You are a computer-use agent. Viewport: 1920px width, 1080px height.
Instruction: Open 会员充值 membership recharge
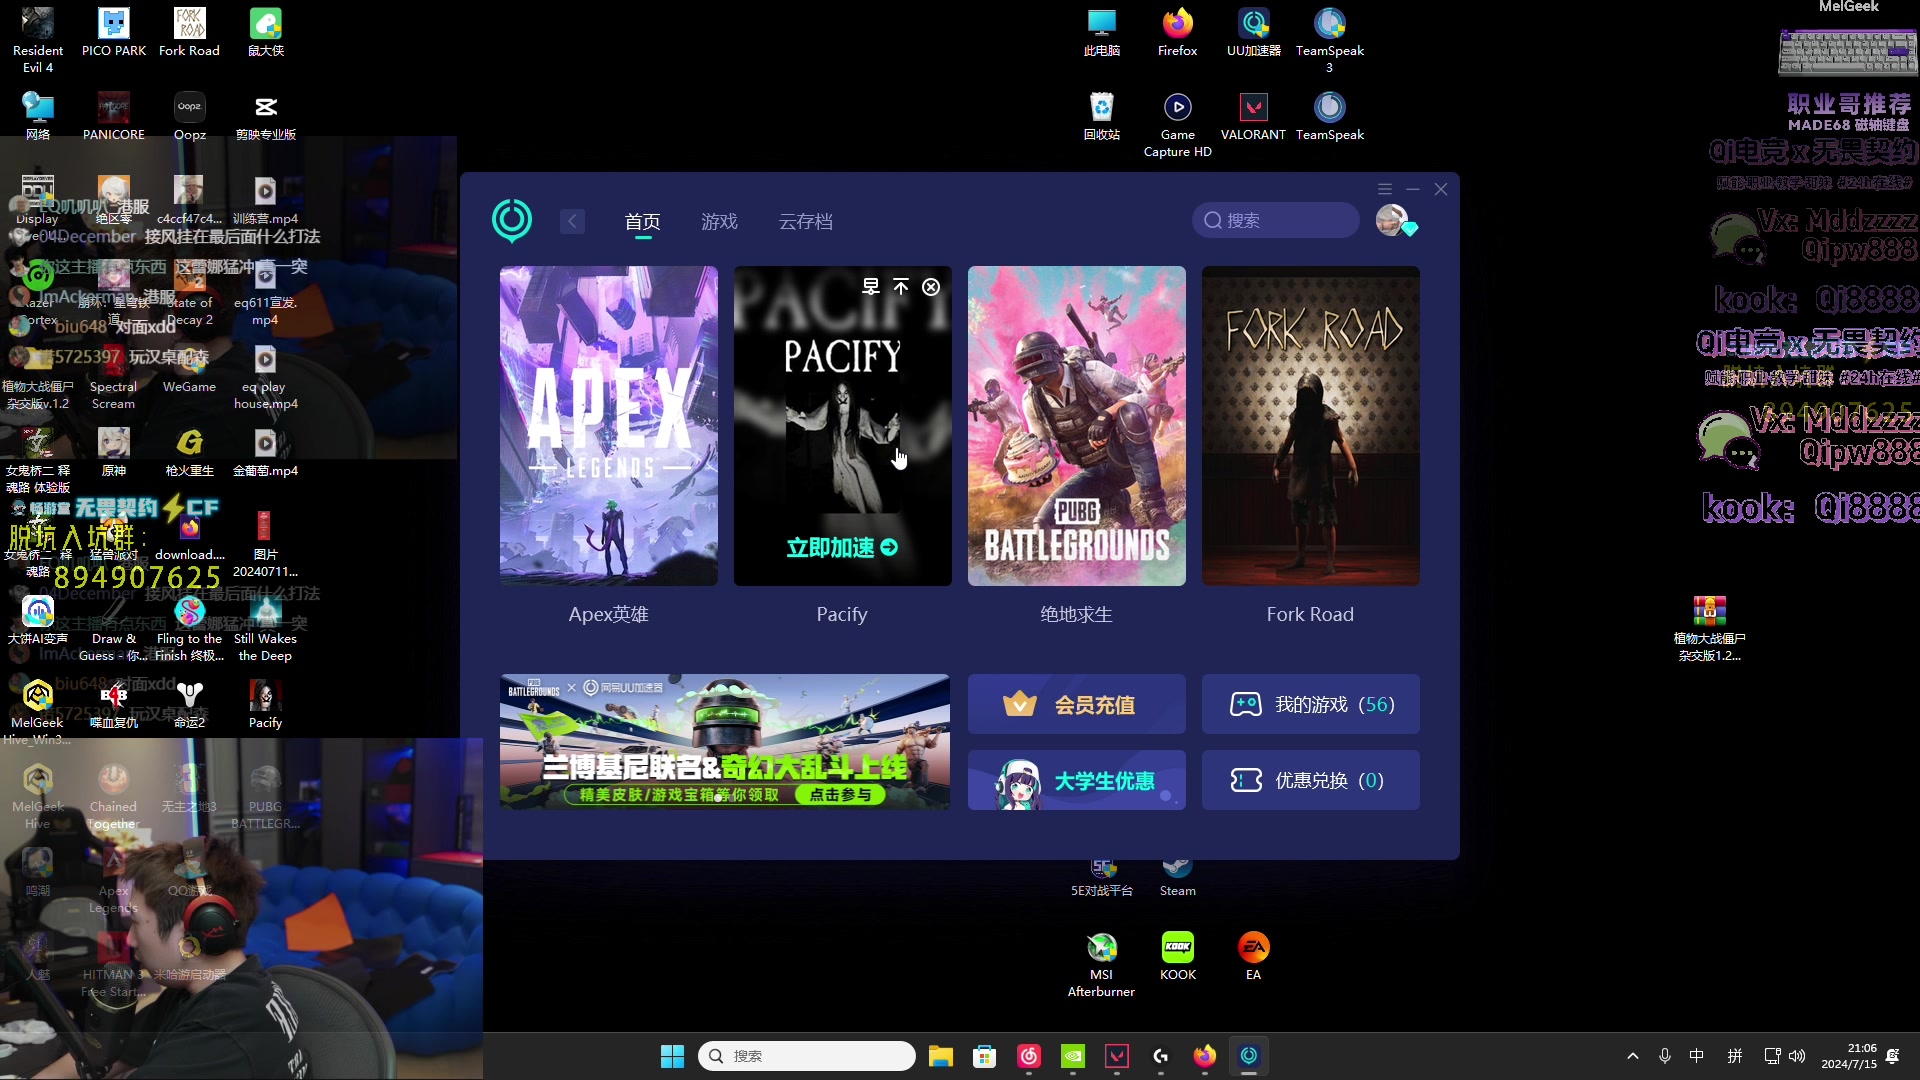point(1077,704)
